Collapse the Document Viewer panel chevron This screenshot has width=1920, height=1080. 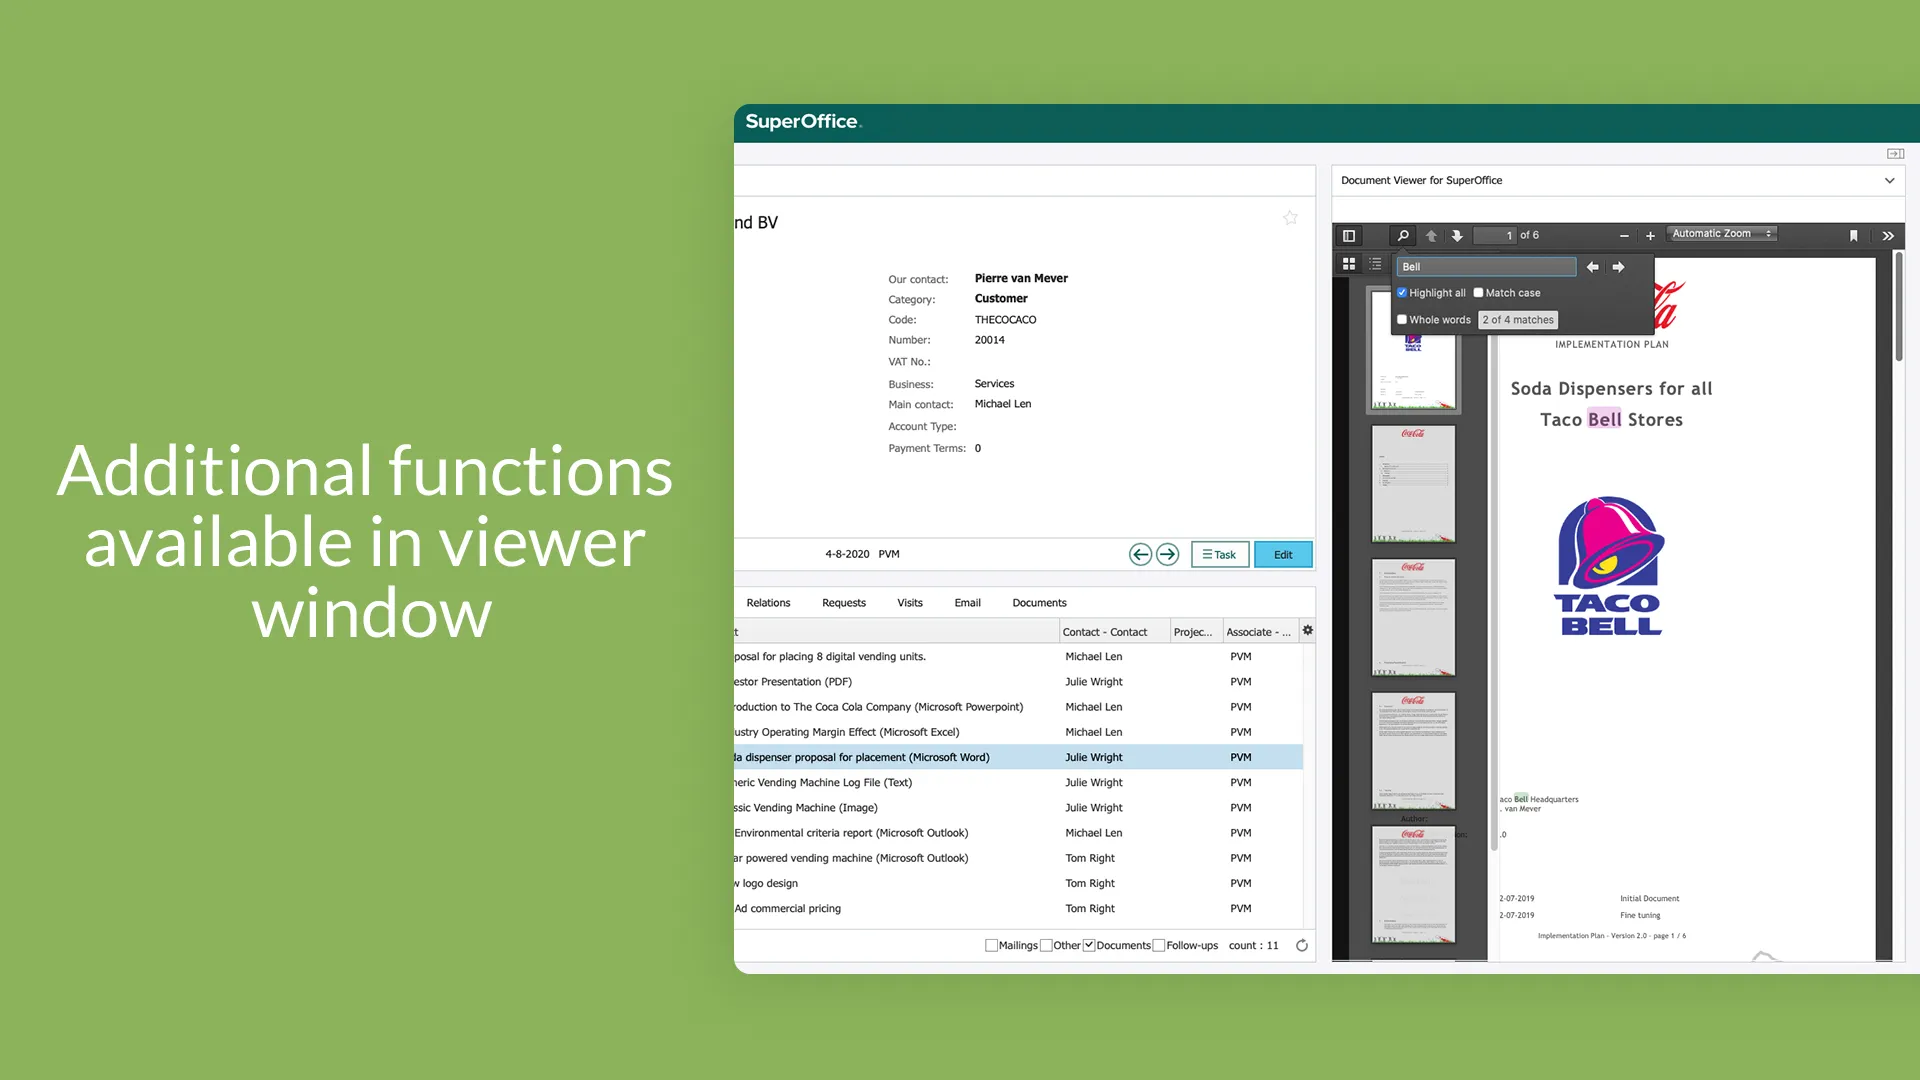click(x=1889, y=181)
